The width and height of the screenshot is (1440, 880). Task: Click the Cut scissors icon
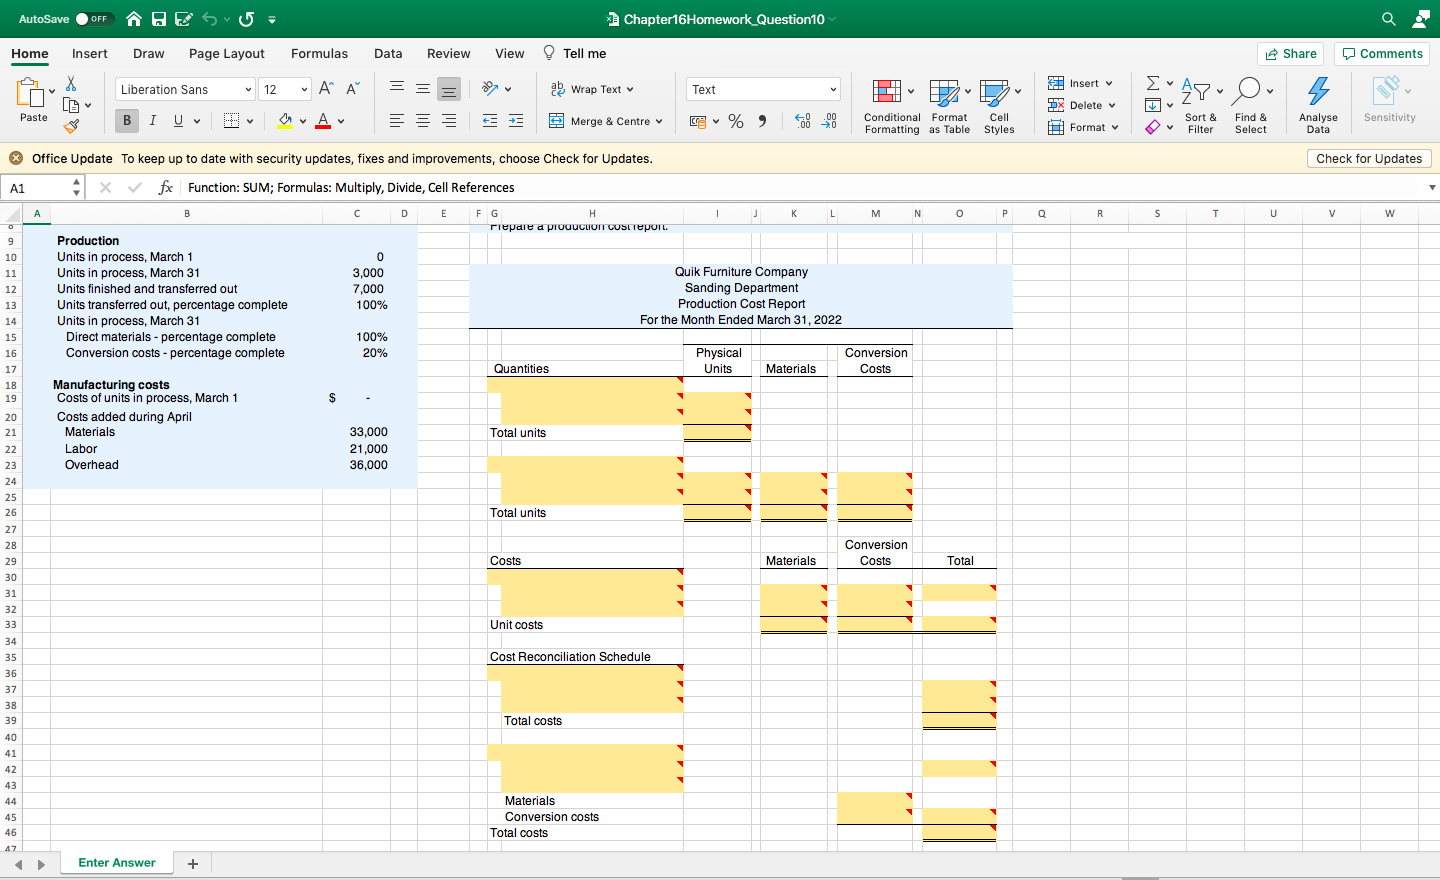[x=71, y=84]
